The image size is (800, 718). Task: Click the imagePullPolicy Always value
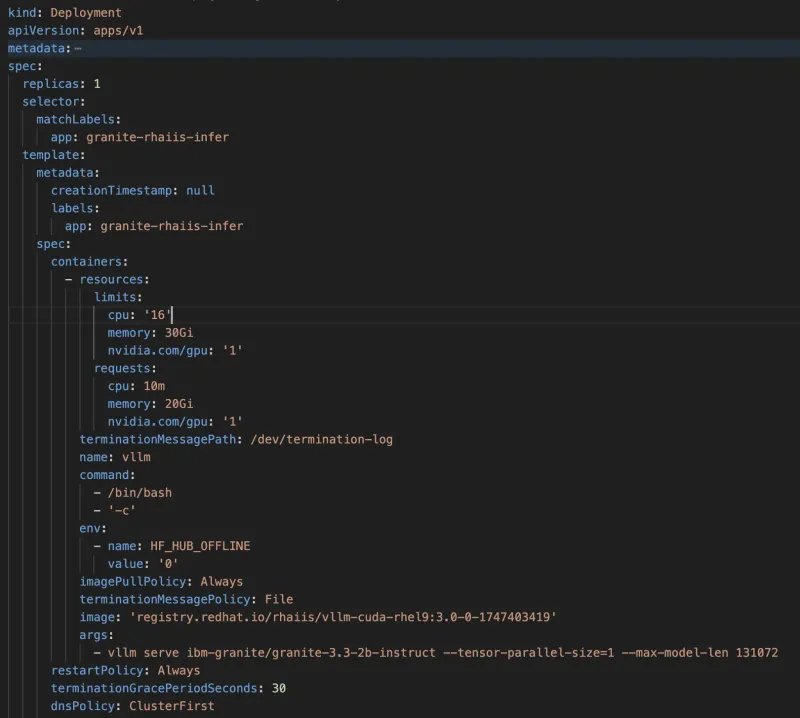[221, 581]
